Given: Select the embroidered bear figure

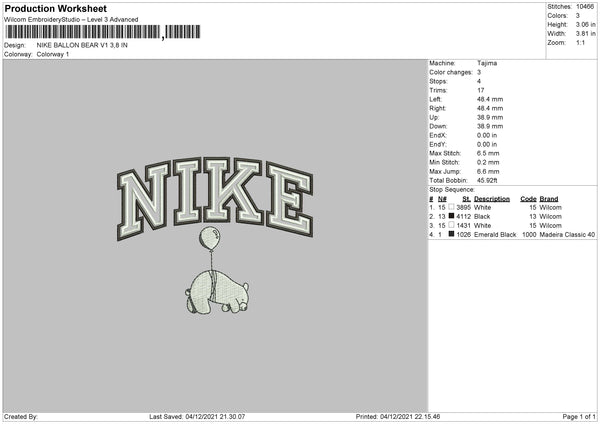Looking at the screenshot, I should pyautogui.click(x=217, y=292).
